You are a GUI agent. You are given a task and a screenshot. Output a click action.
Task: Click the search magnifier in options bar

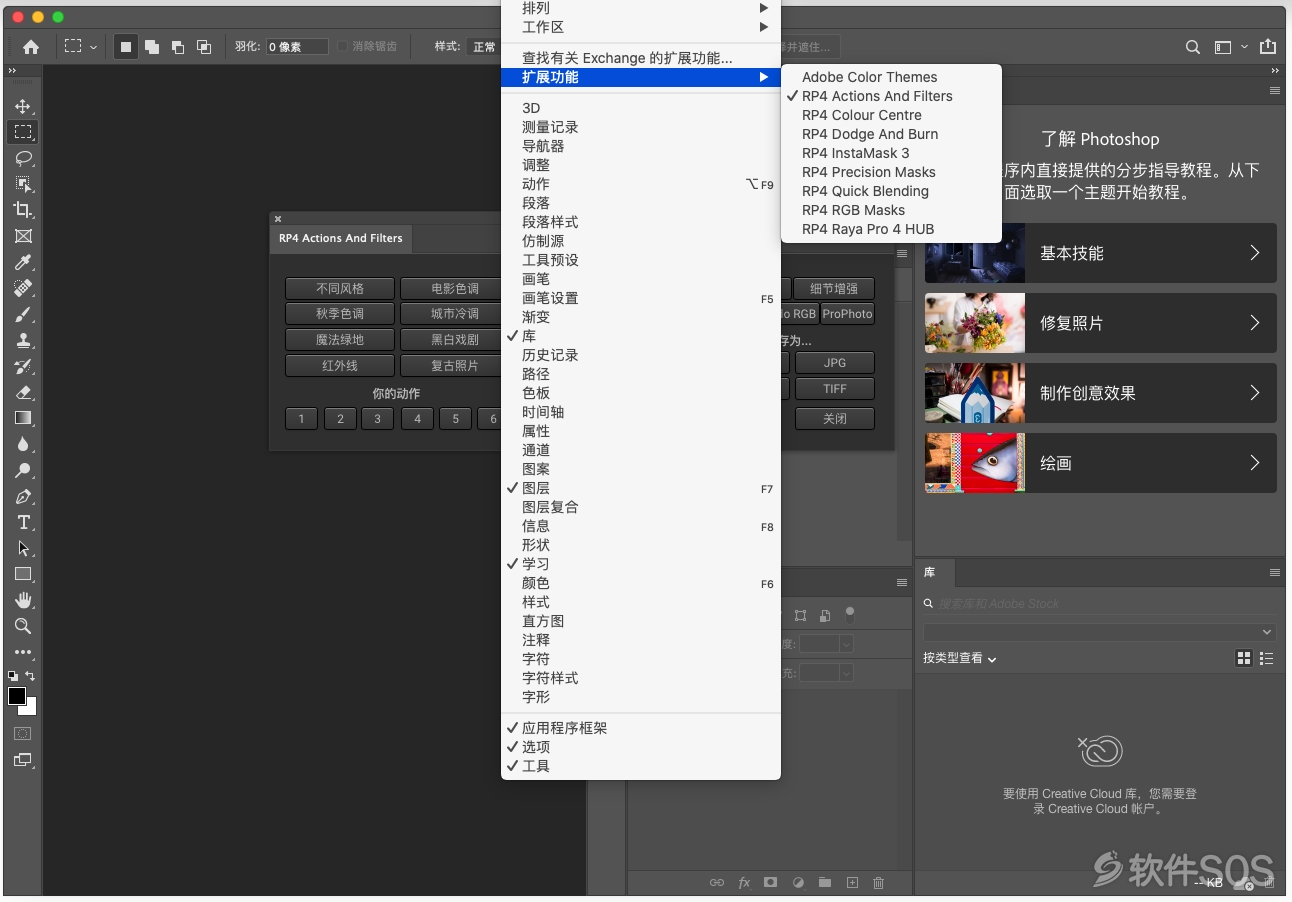(1192, 47)
